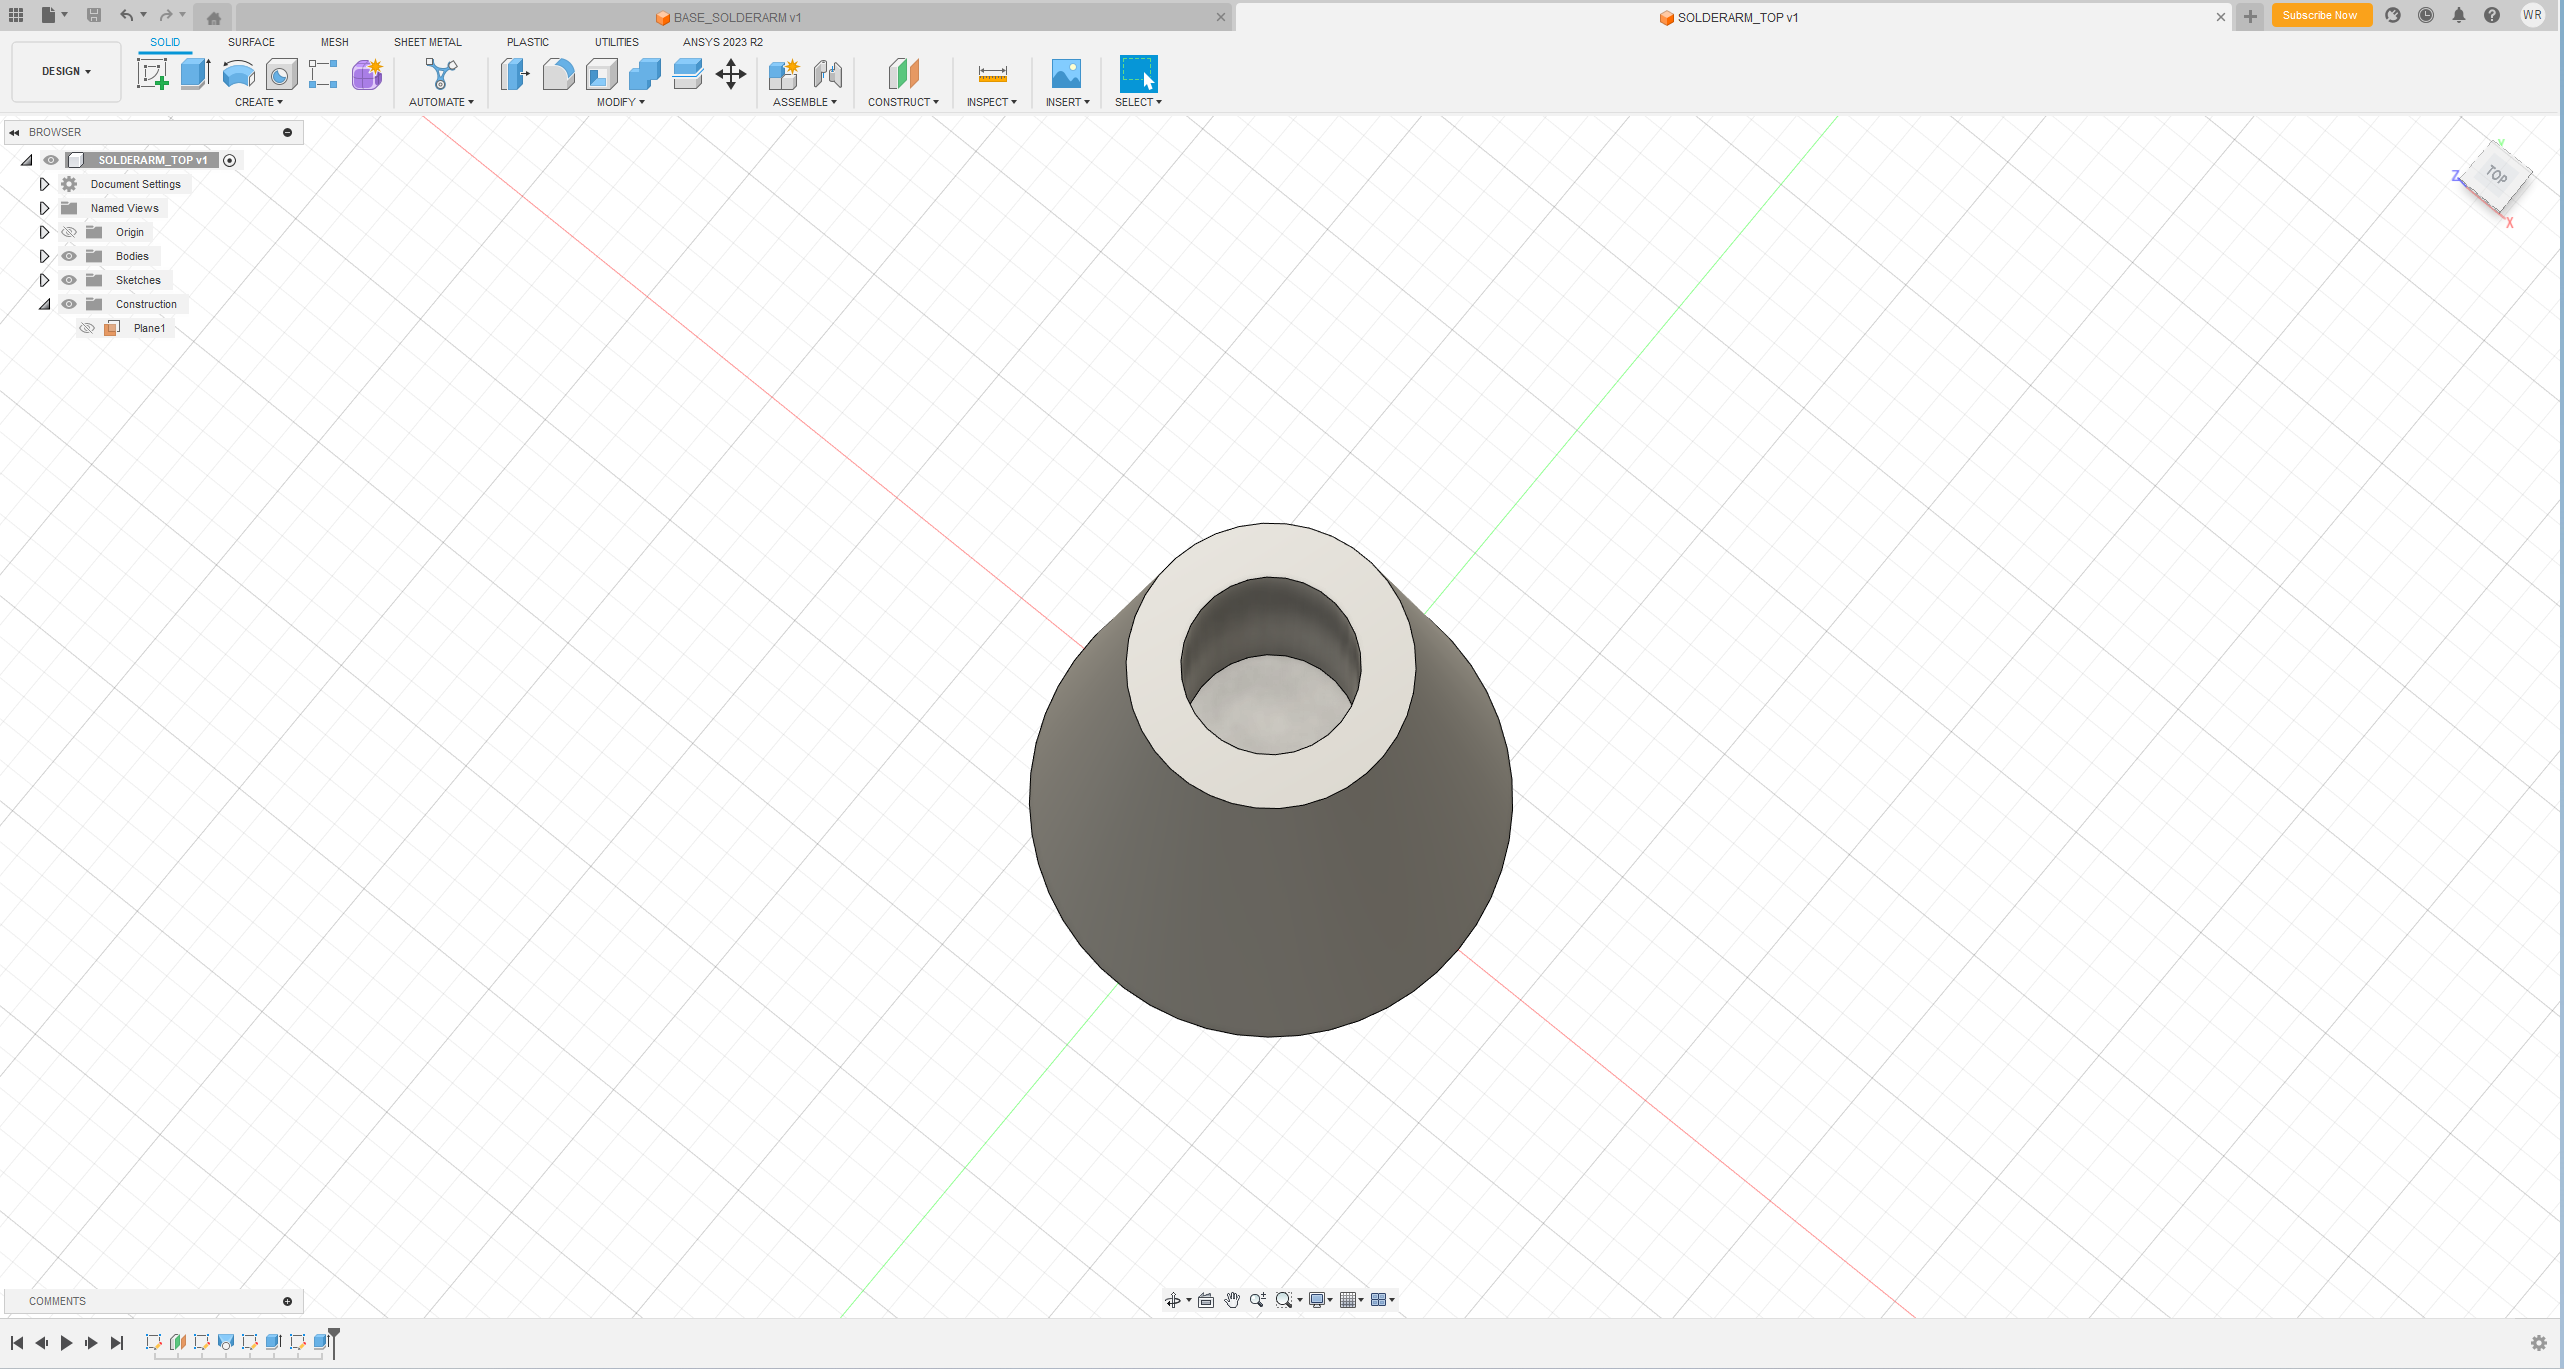Expand the Origin folder
2564x1369 pixels.
44,232
